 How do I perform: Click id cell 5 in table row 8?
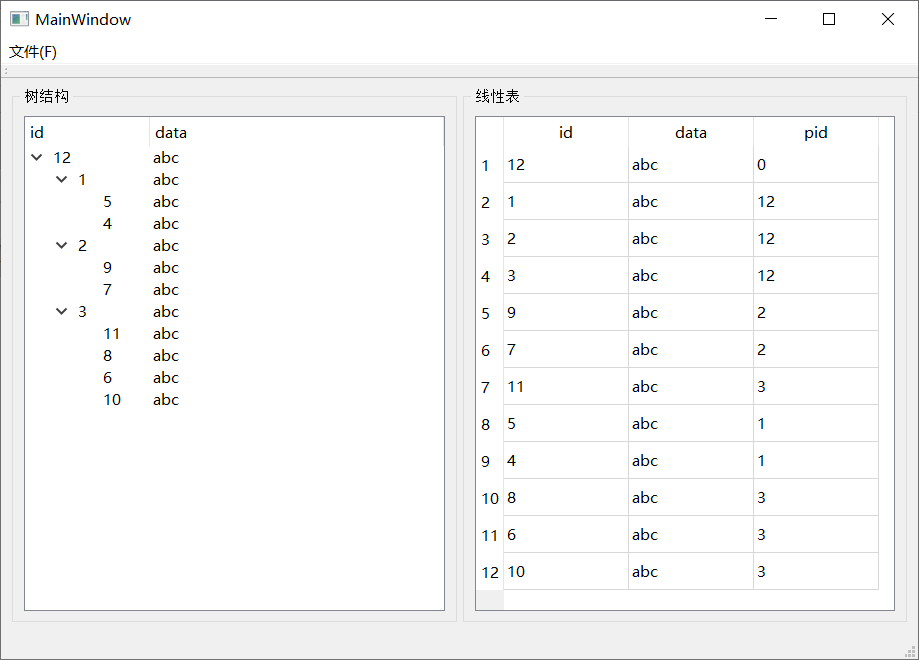[566, 423]
